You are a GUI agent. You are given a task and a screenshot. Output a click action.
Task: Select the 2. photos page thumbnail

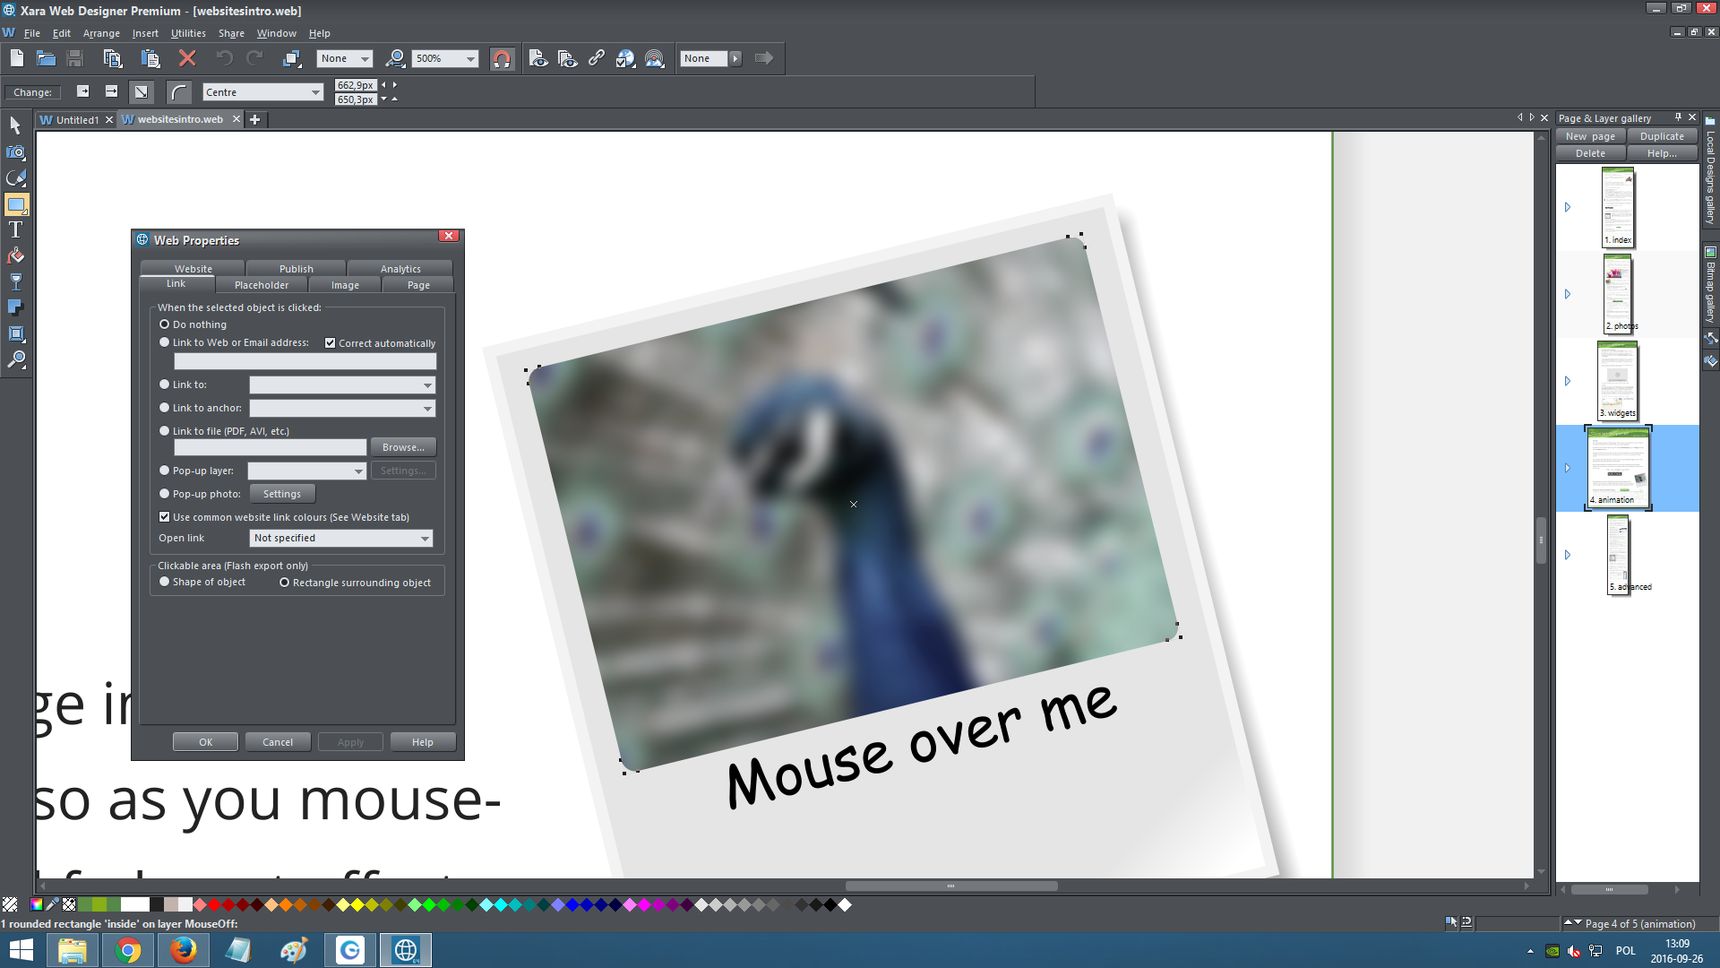coord(1617,294)
